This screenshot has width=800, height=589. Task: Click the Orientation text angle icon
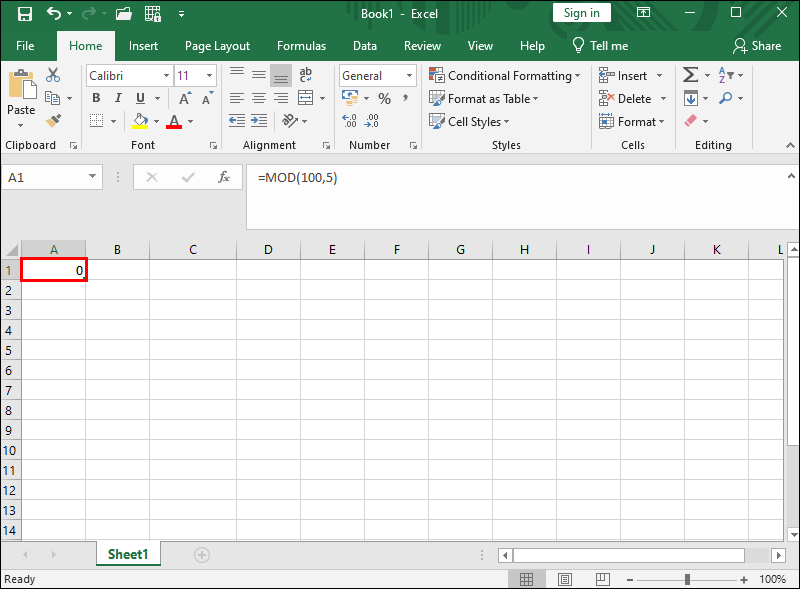290,121
